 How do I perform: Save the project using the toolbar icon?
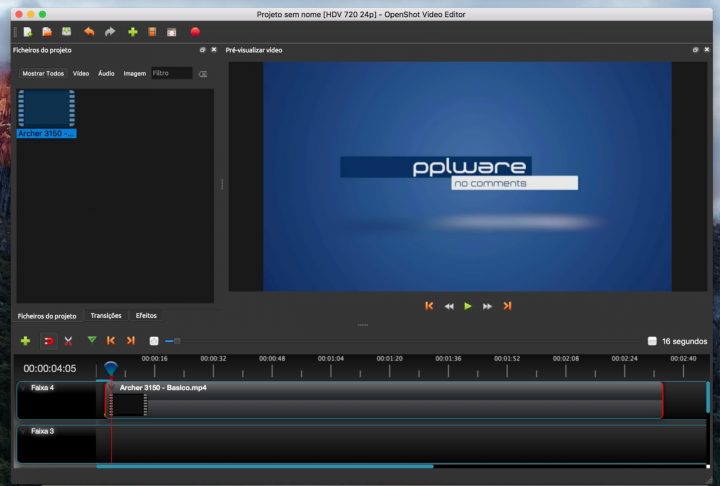coord(66,32)
